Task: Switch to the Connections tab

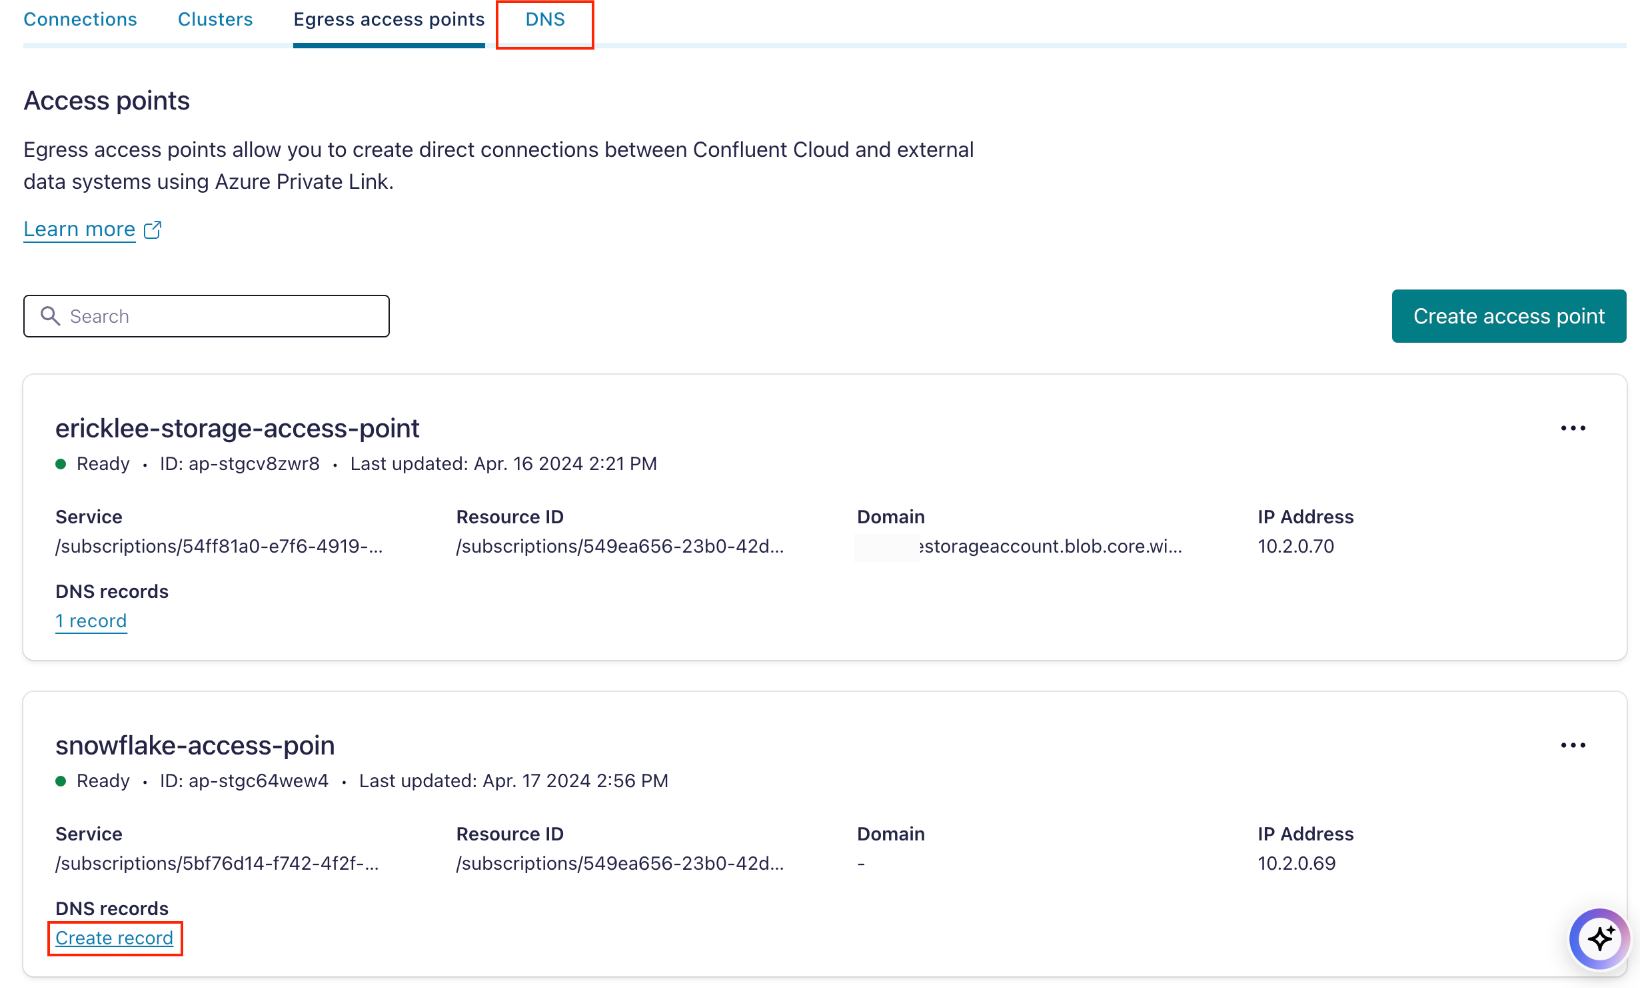Action: [x=80, y=19]
